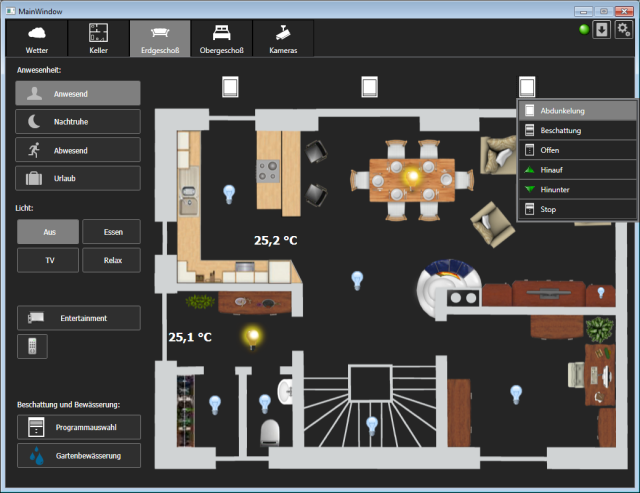Choose Beschattung from blind menu
Image resolution: width=640 pixels, height=493 pixels.
577,130
